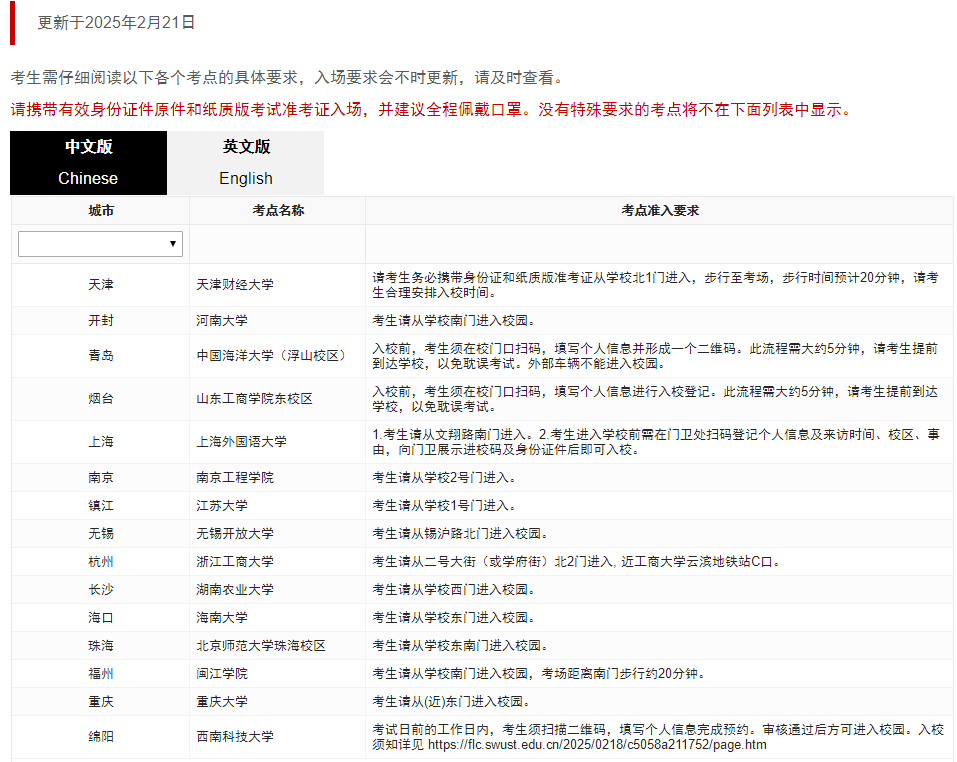The height and width of the screenshot is (762, 957).
Task: Switch to the English version tab
Action: tap(246, 163)
